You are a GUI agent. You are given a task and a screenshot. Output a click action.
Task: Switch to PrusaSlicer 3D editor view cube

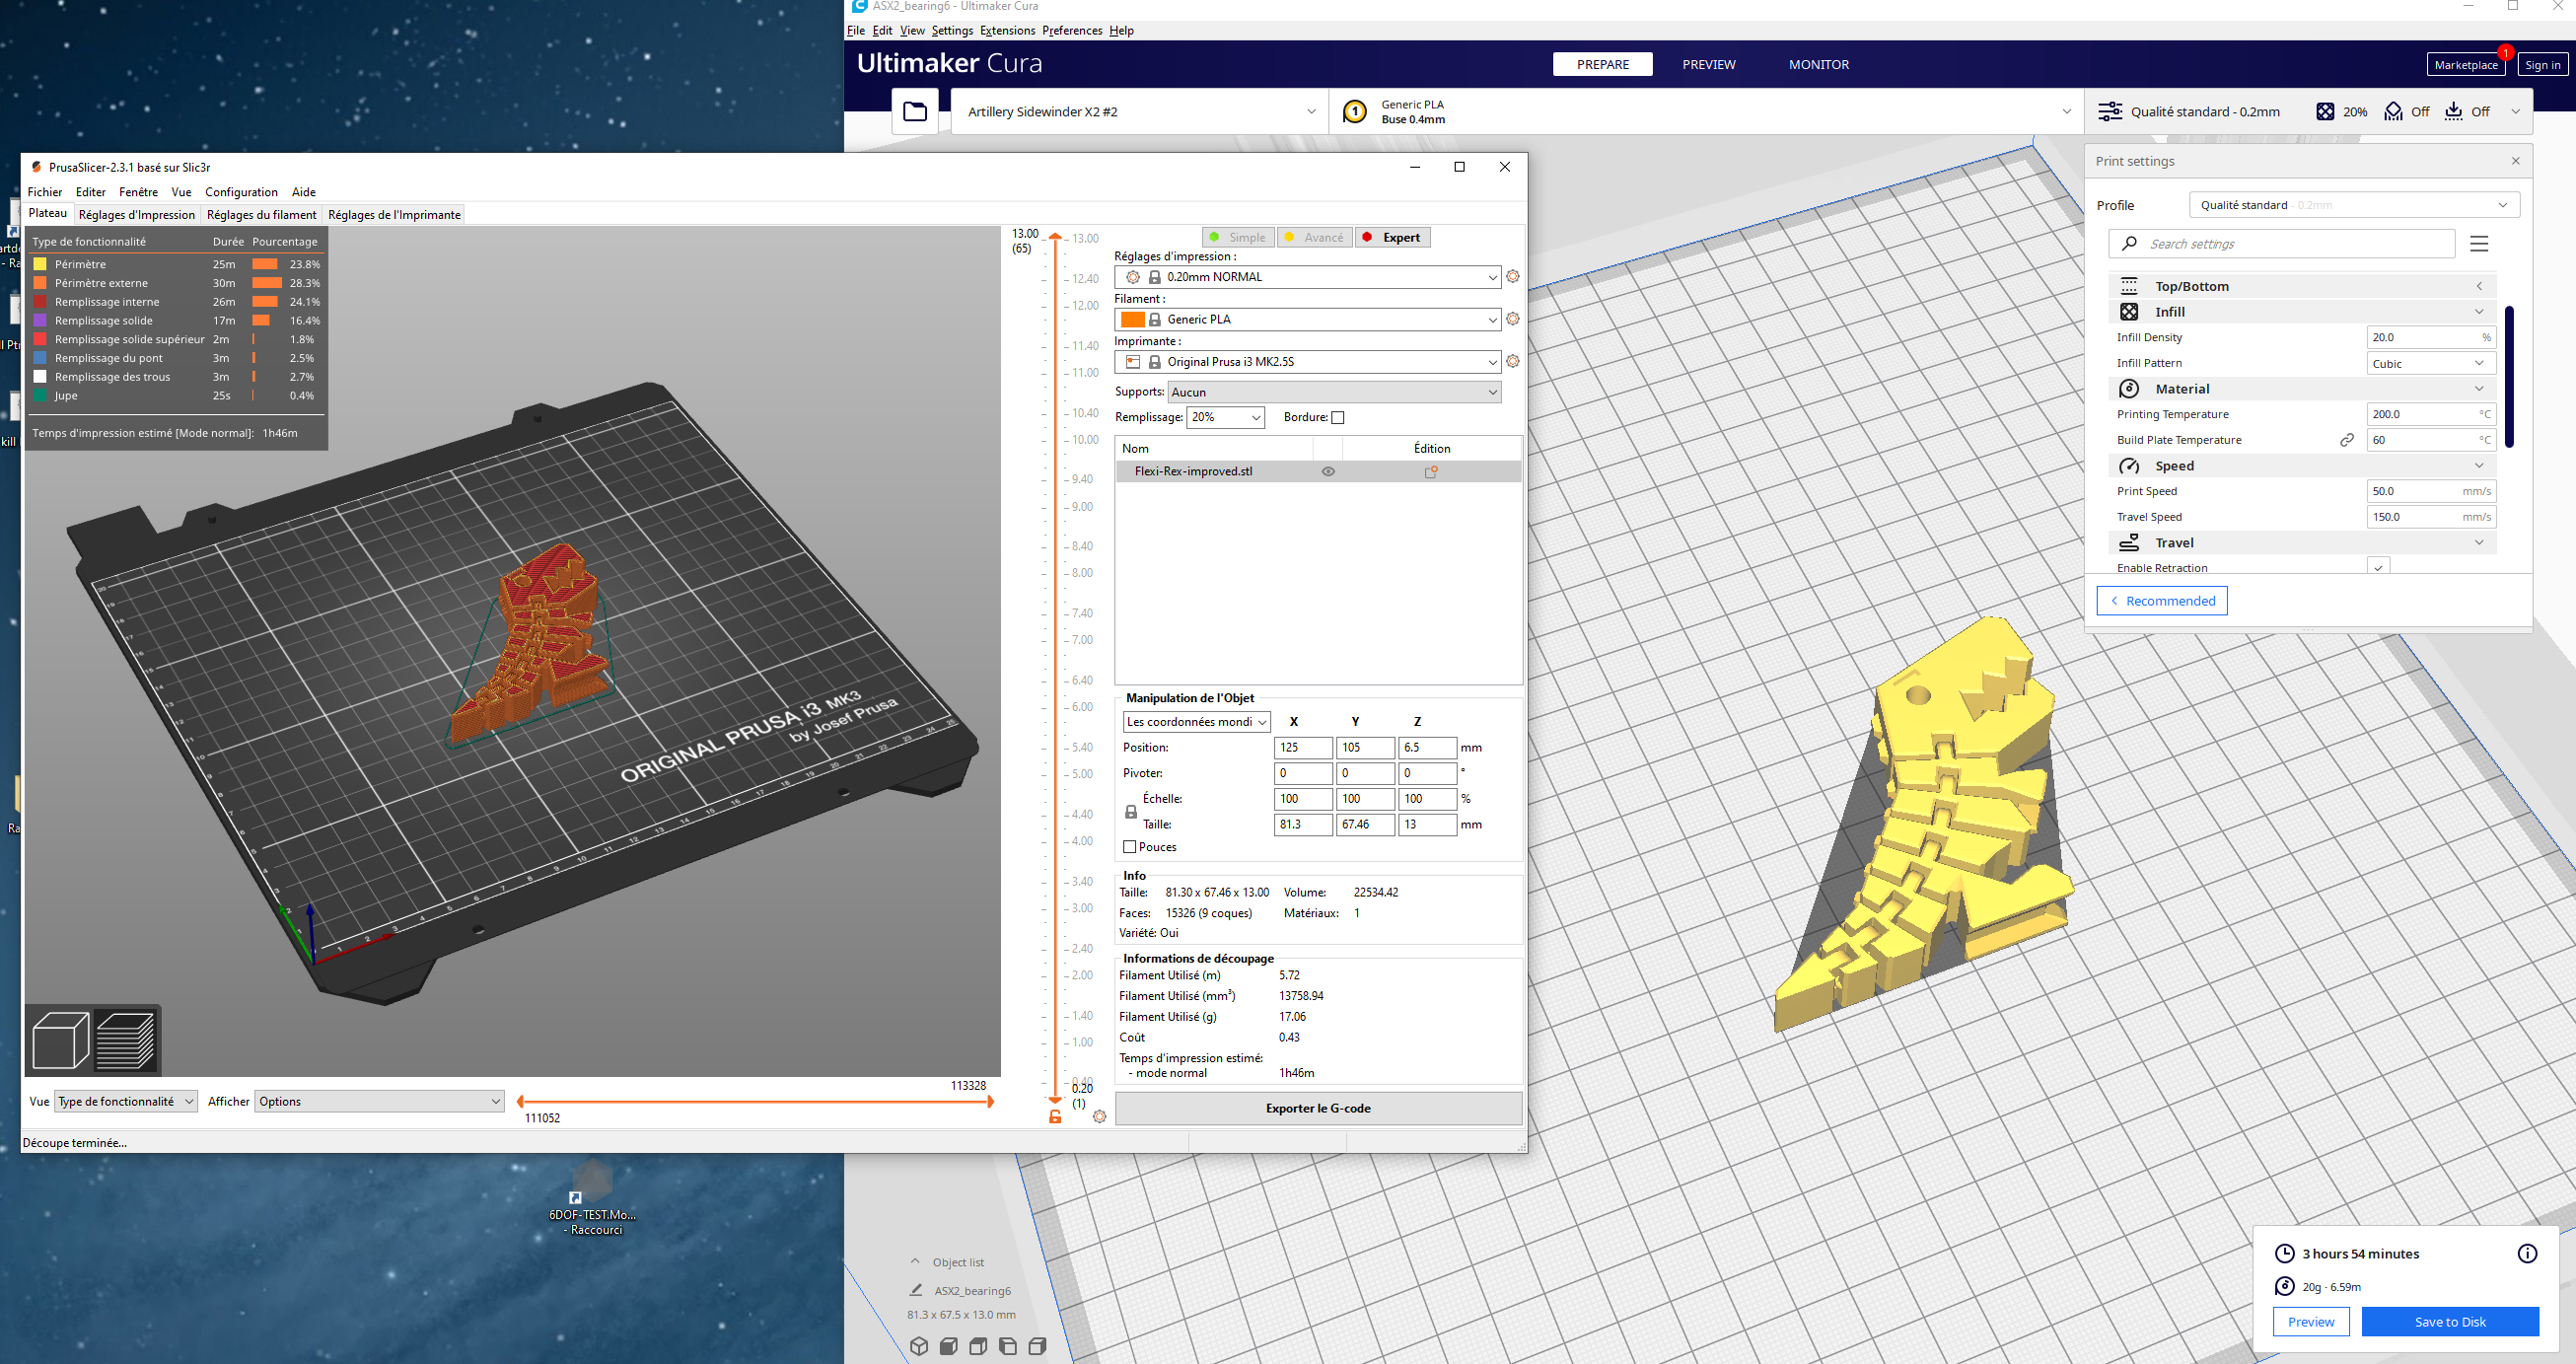(x=60, y=1040)
